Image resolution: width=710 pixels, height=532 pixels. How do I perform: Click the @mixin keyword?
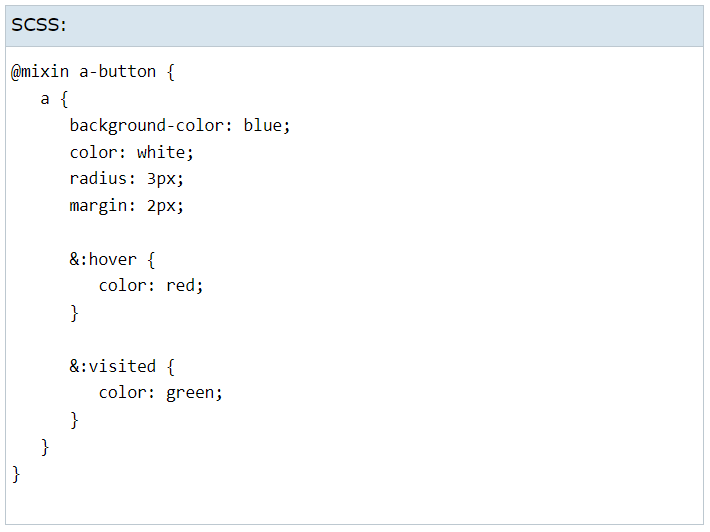click(x=40, y=72)
